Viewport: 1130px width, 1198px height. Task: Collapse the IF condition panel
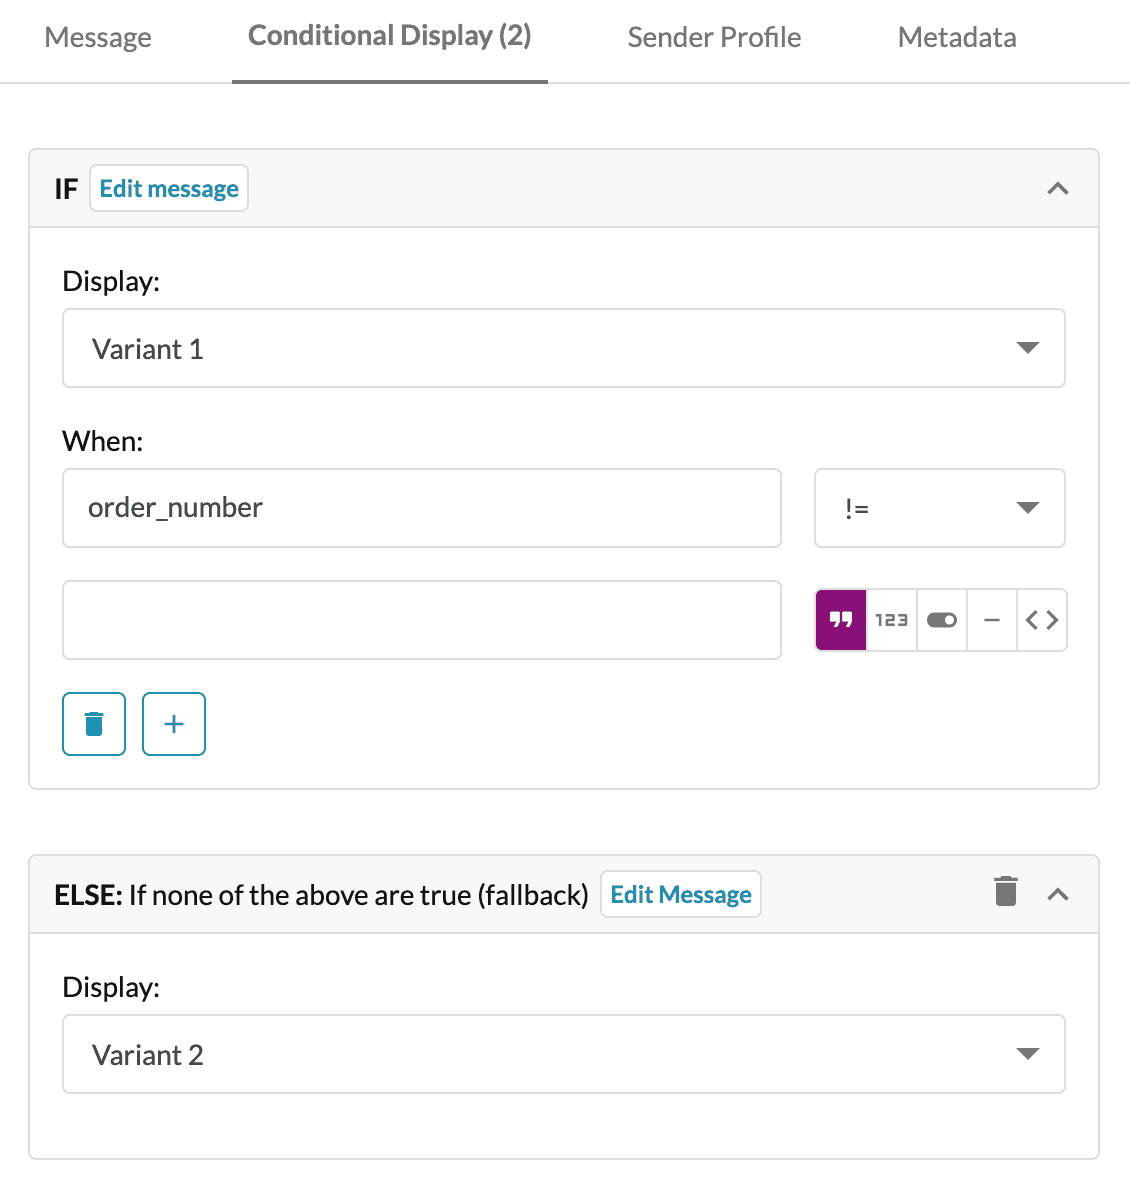[1057, 188]
